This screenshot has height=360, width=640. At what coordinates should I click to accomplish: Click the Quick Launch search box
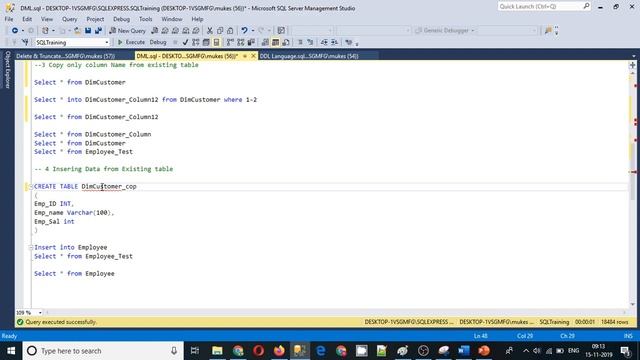click(544, 6)
